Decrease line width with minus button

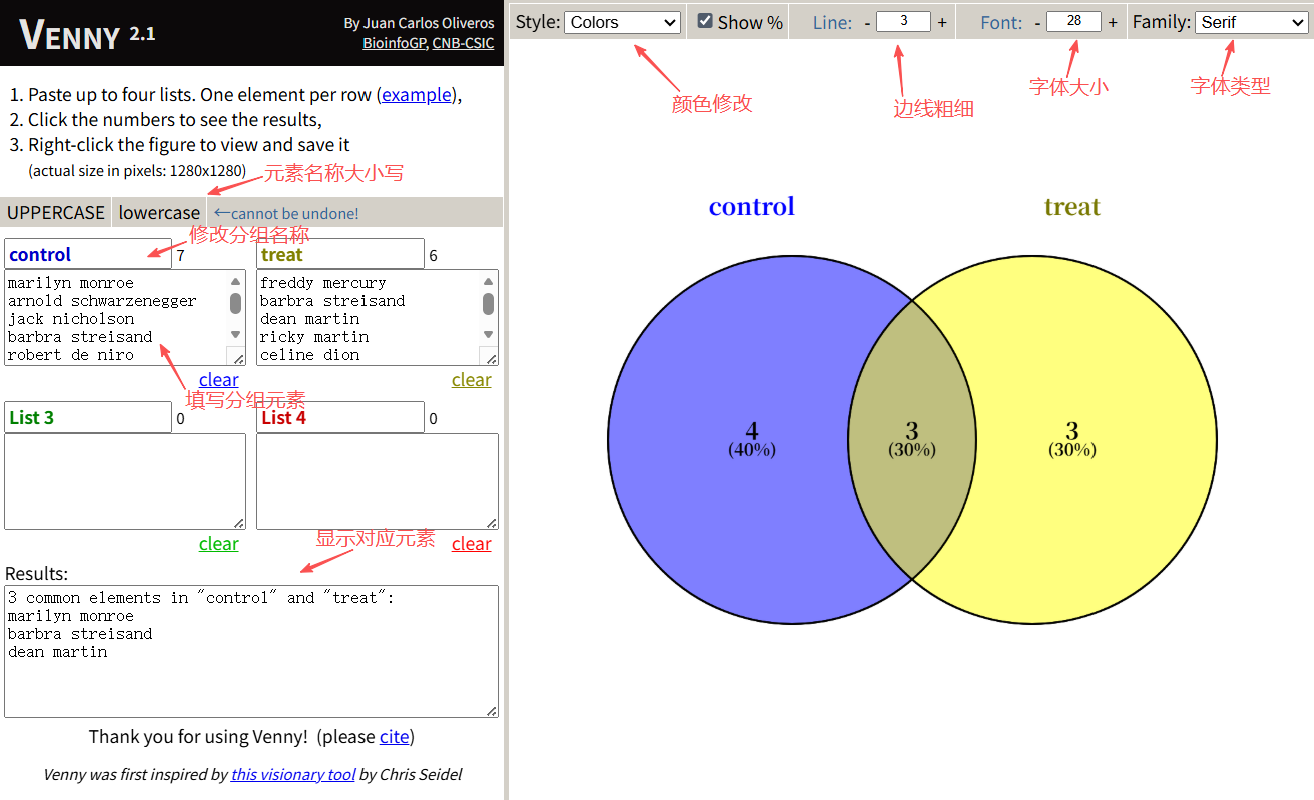click(867, 22)
